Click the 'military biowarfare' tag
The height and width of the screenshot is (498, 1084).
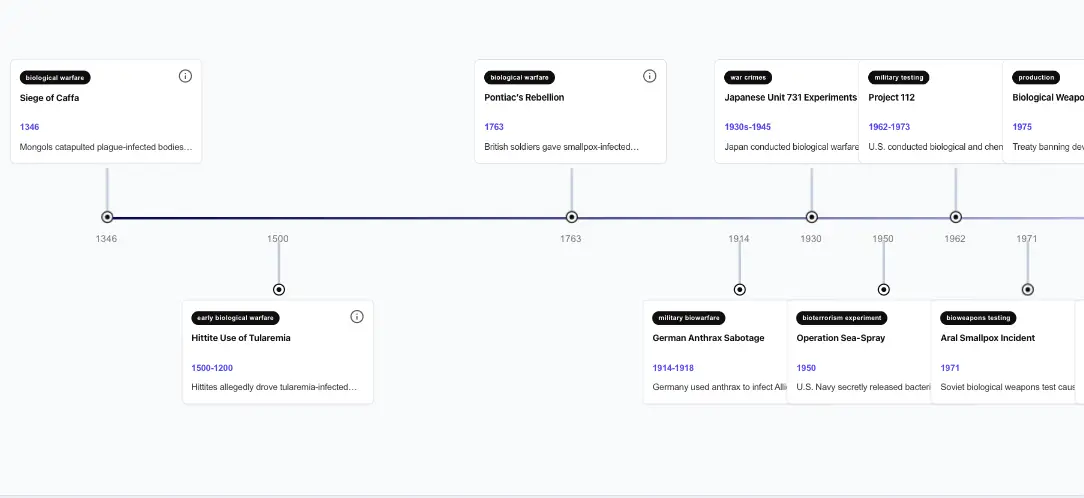coord(689,318)
